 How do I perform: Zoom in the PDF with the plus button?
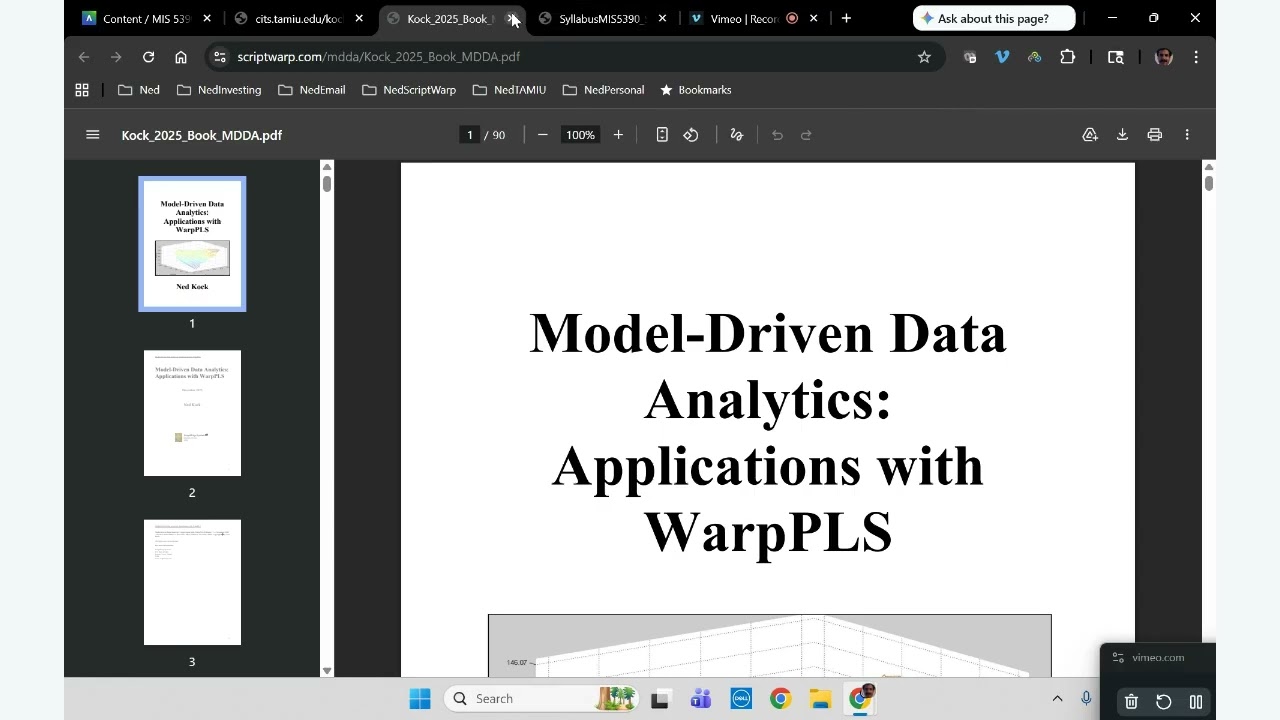tap(618, 135)
